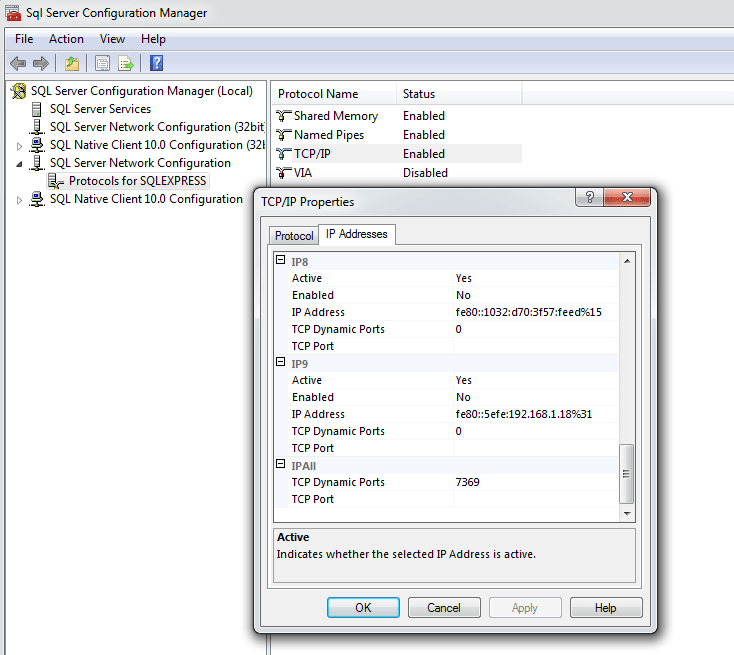734x655 pixels.
Task: Sort by the Protocol Name column header
Action: pos(334,94)
